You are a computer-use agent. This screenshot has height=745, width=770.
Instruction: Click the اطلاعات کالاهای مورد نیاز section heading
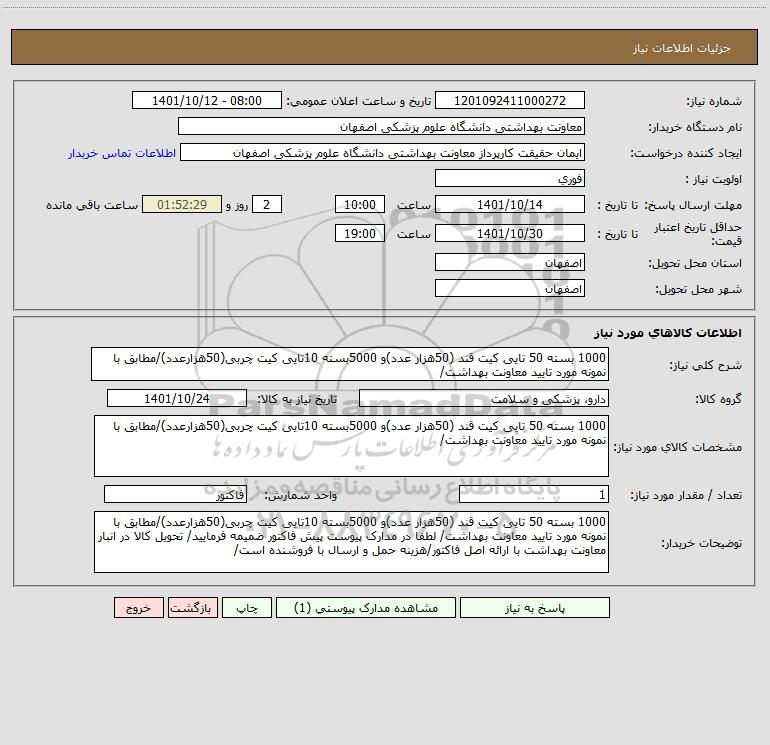(667, 333)
